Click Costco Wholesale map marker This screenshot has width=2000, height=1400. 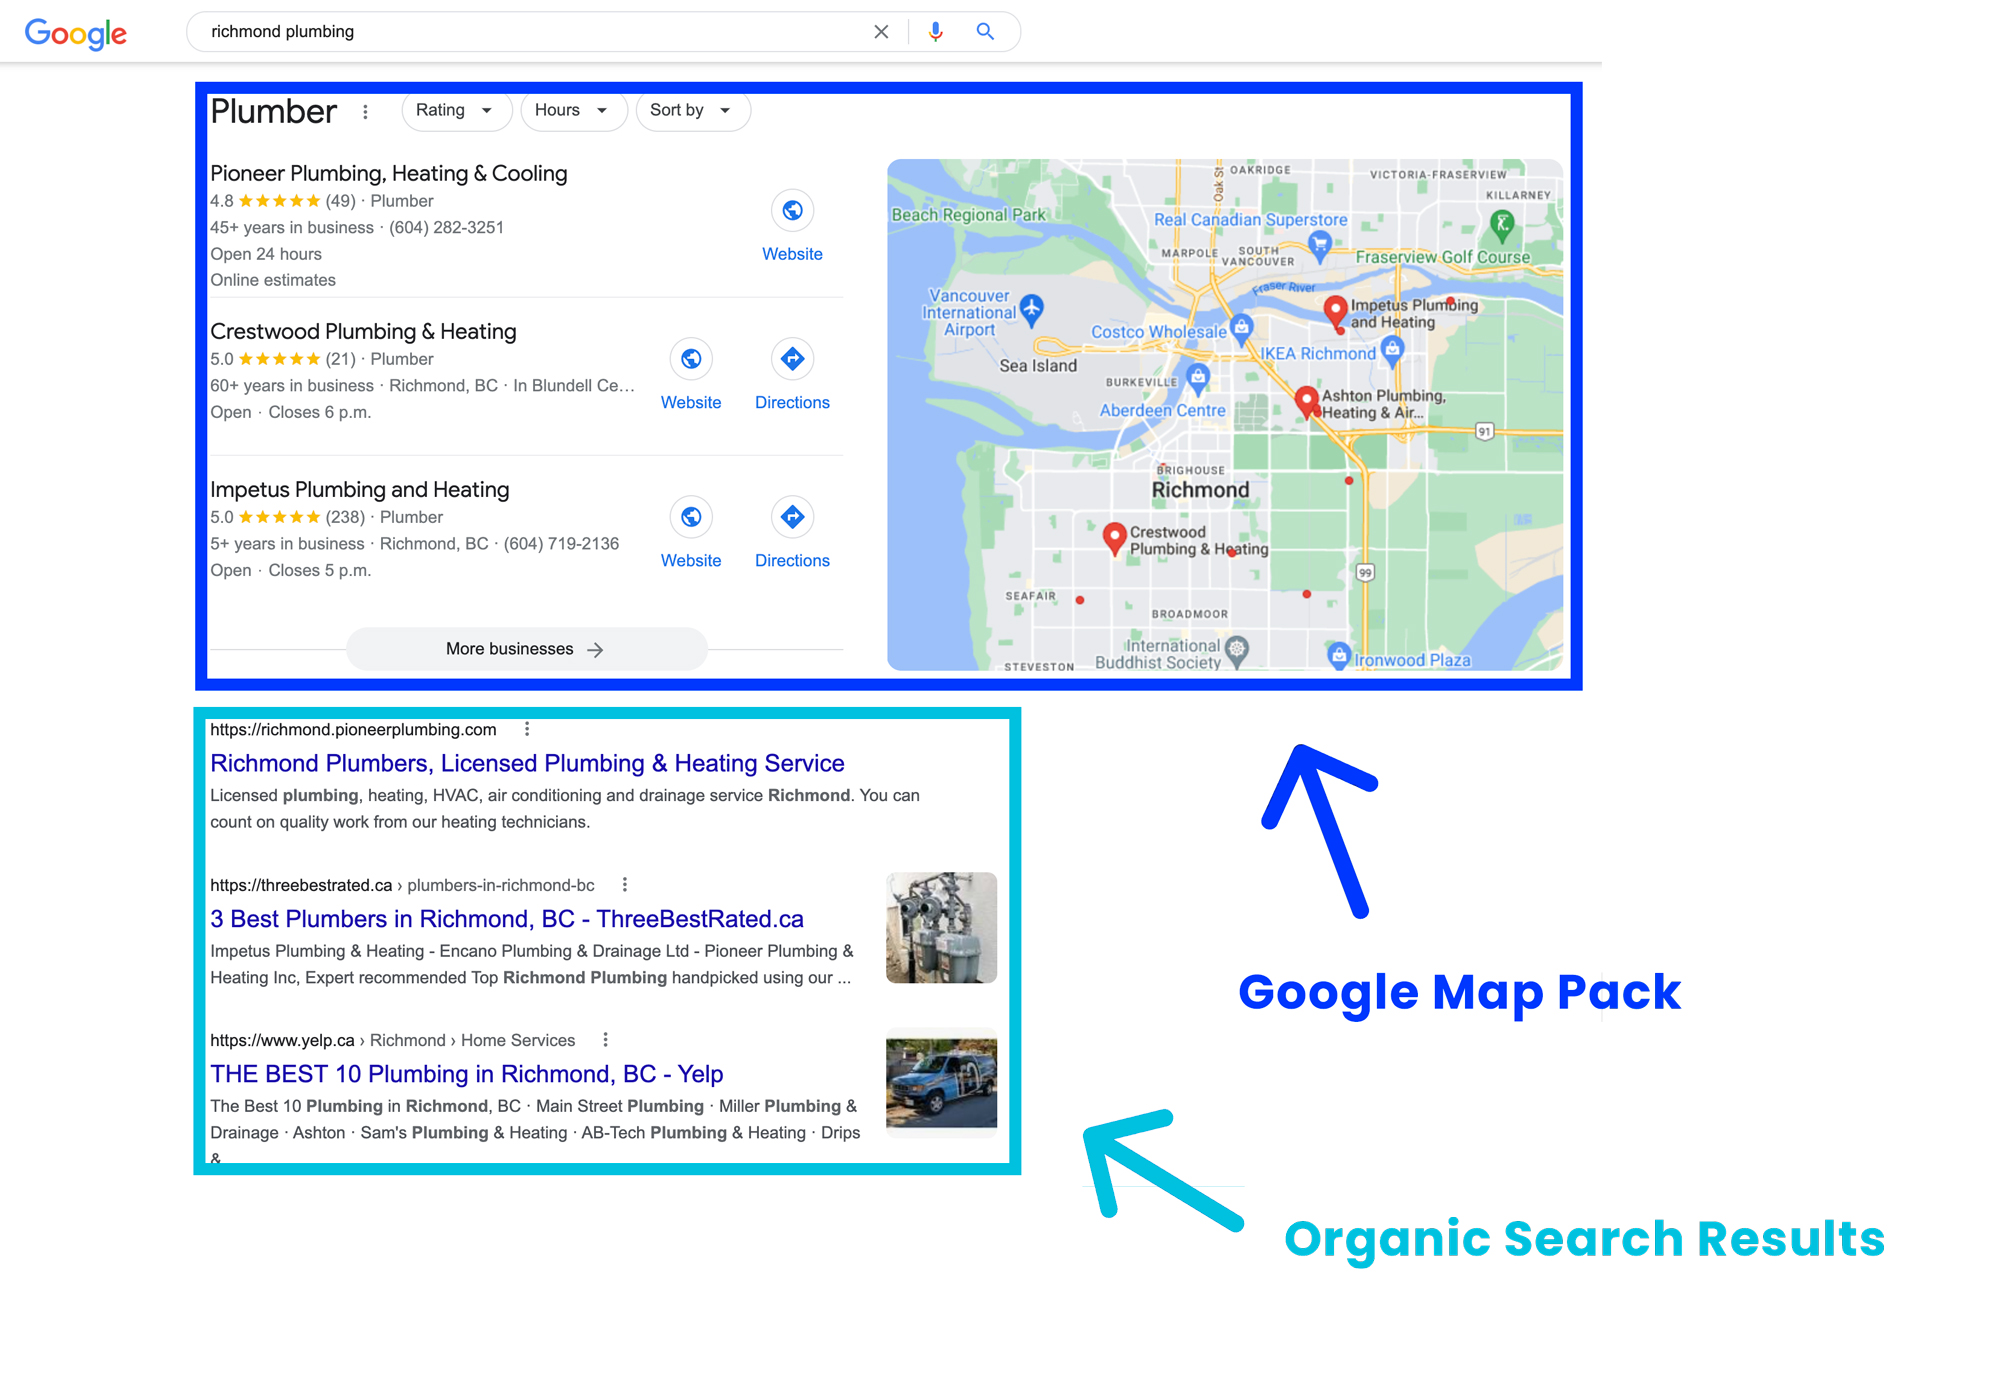coord(1242,327)
